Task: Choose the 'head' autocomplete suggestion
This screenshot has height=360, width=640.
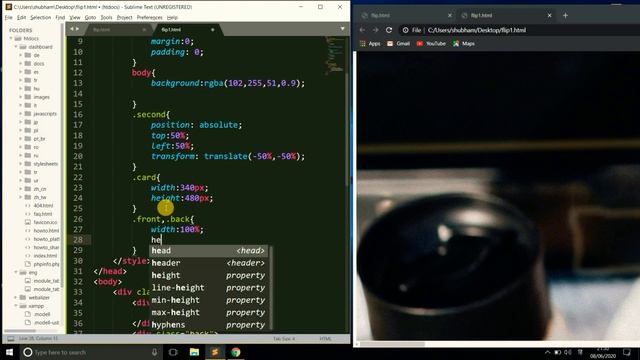Action: [x=208, y=251]
